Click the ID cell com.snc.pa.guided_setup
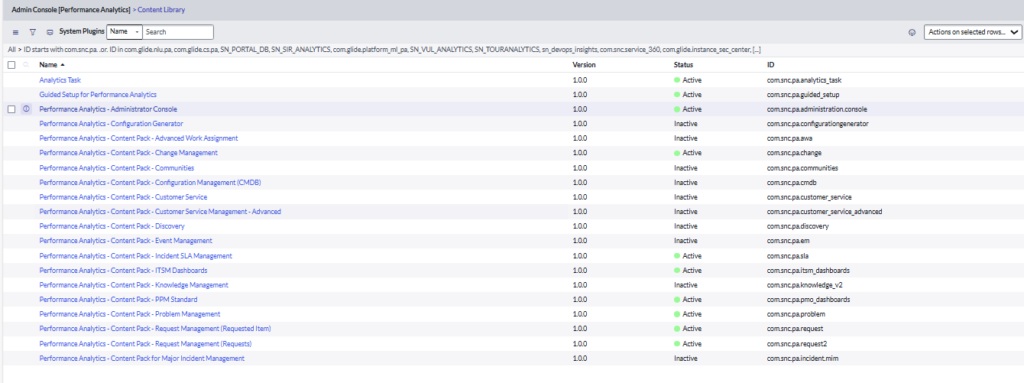This screenshot has width=1024, height=383. coord(803,95)
